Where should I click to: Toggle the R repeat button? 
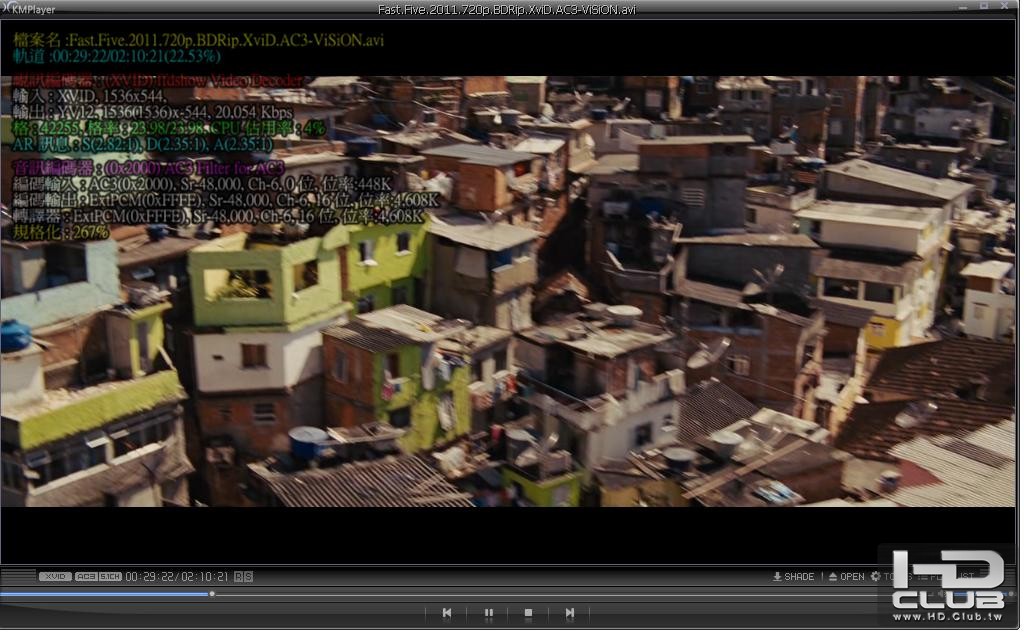coord(238,578)
